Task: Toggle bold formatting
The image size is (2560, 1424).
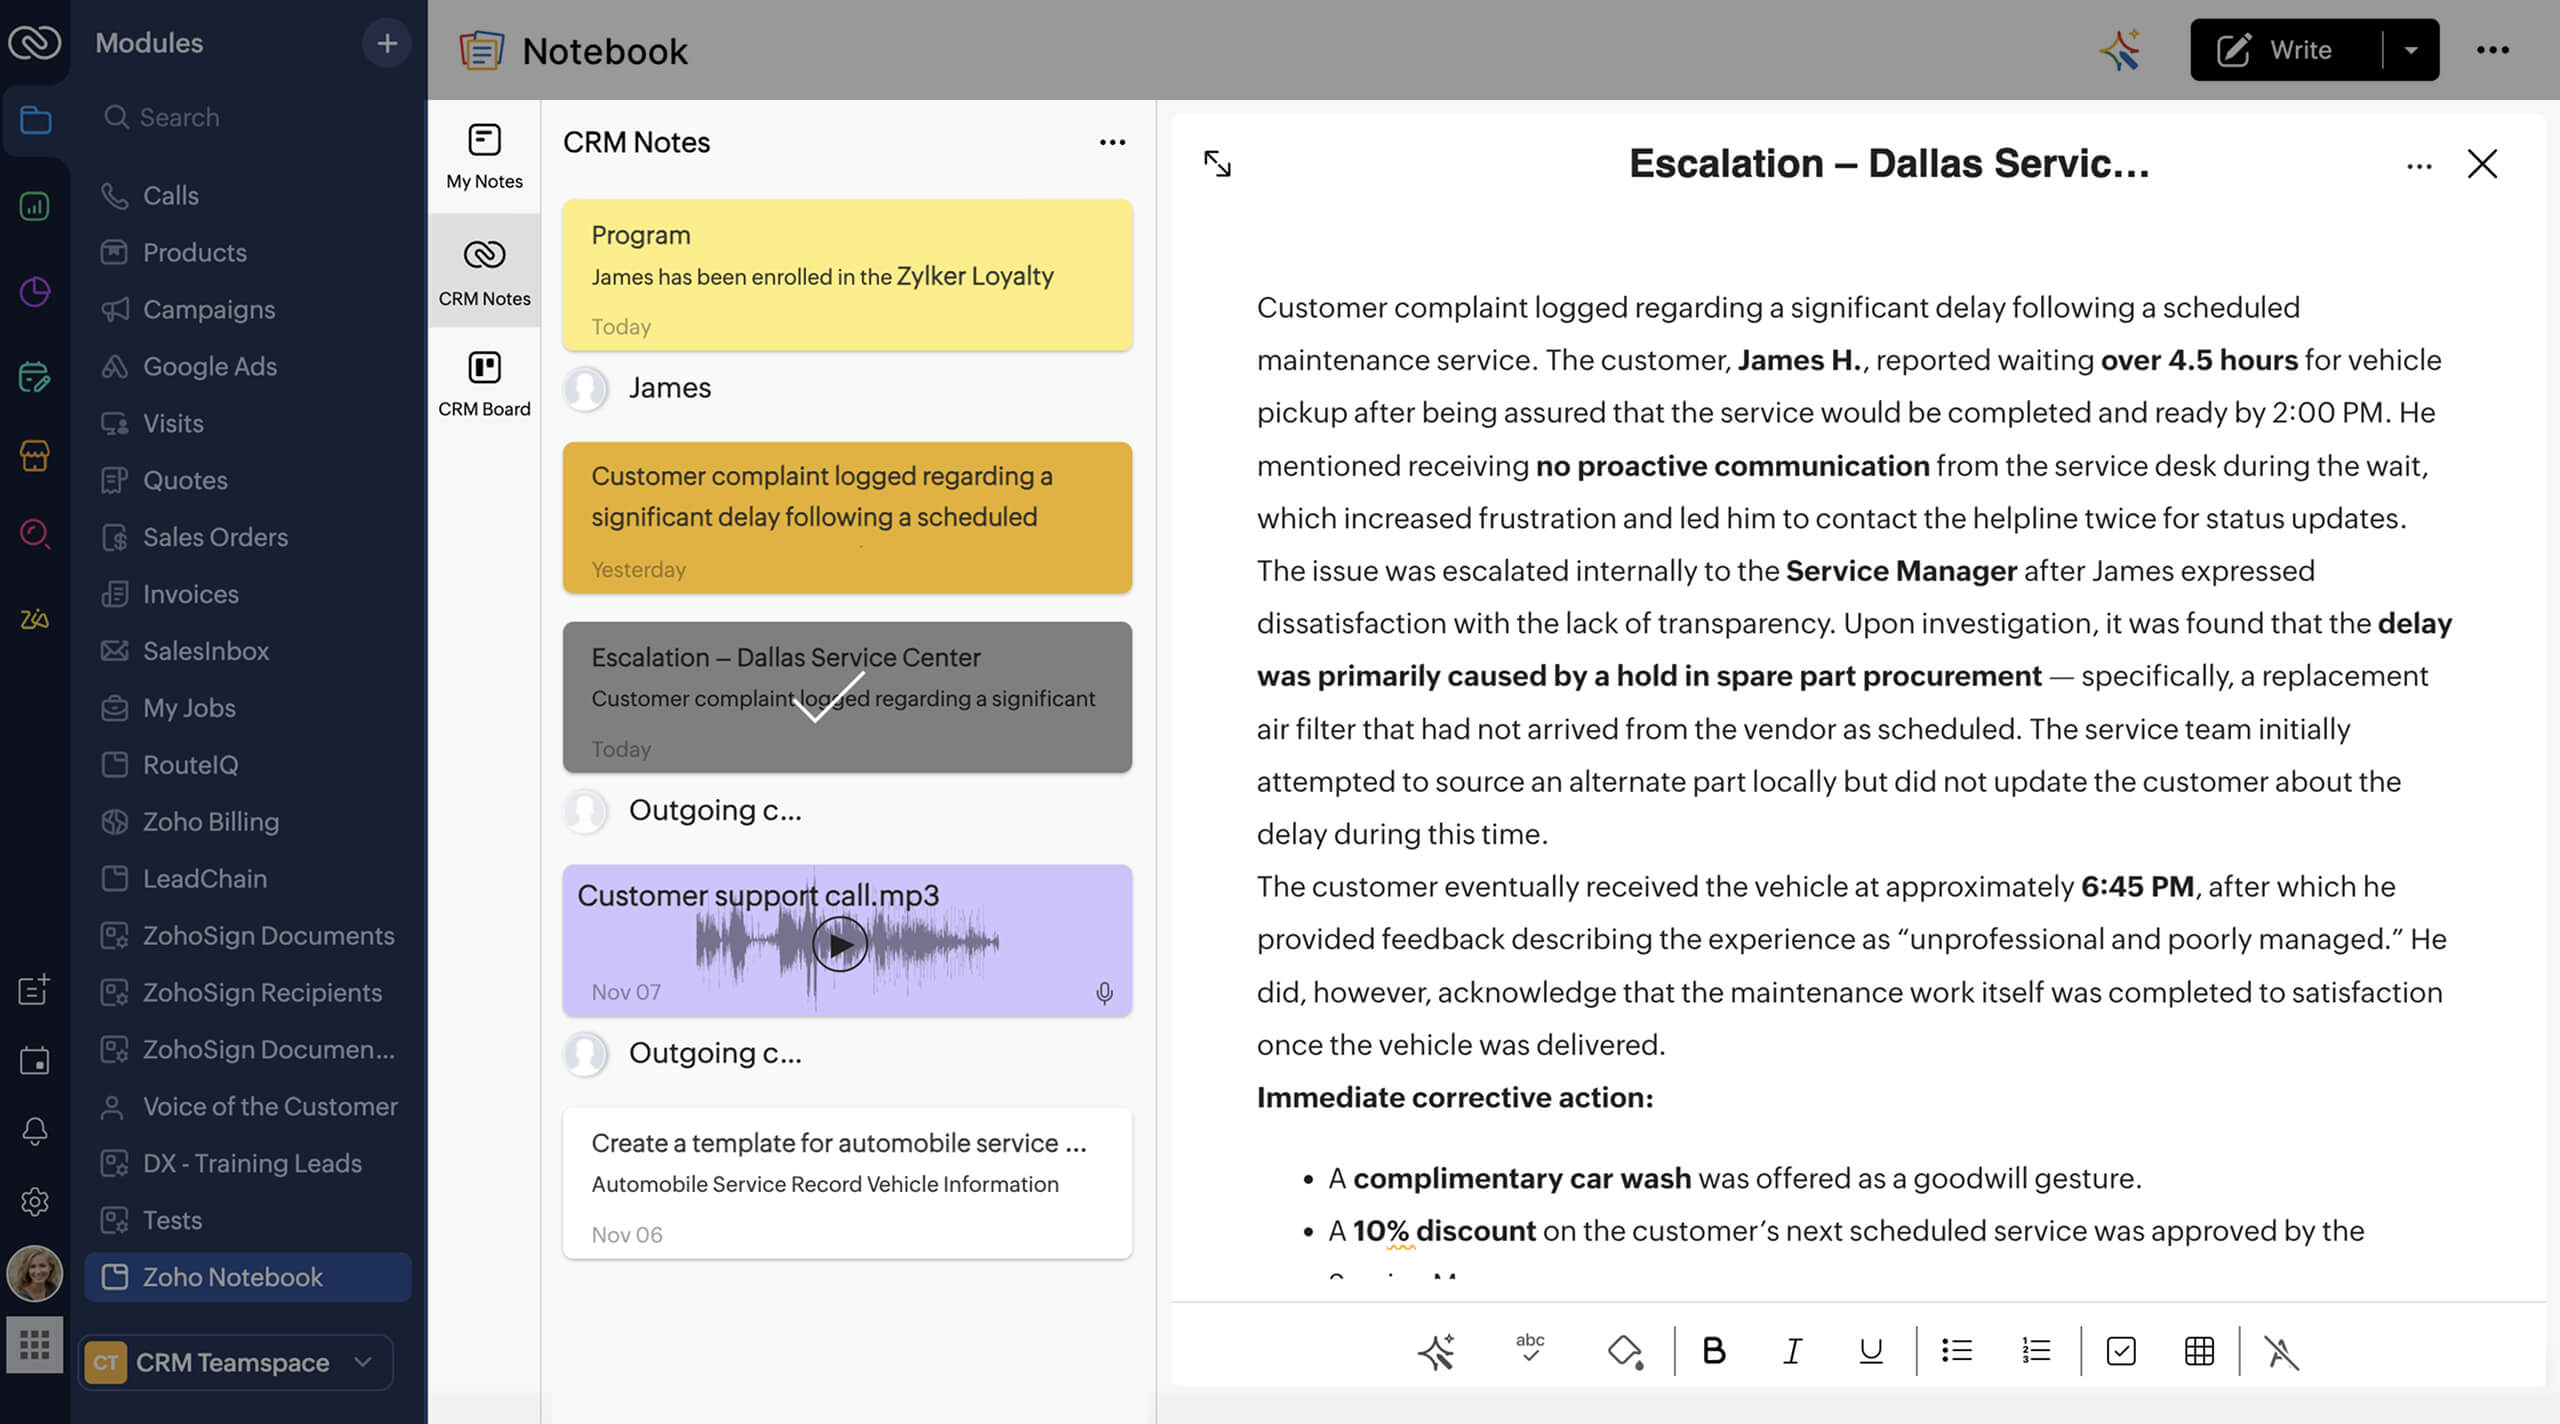Action: (x=1714, y=1352)
